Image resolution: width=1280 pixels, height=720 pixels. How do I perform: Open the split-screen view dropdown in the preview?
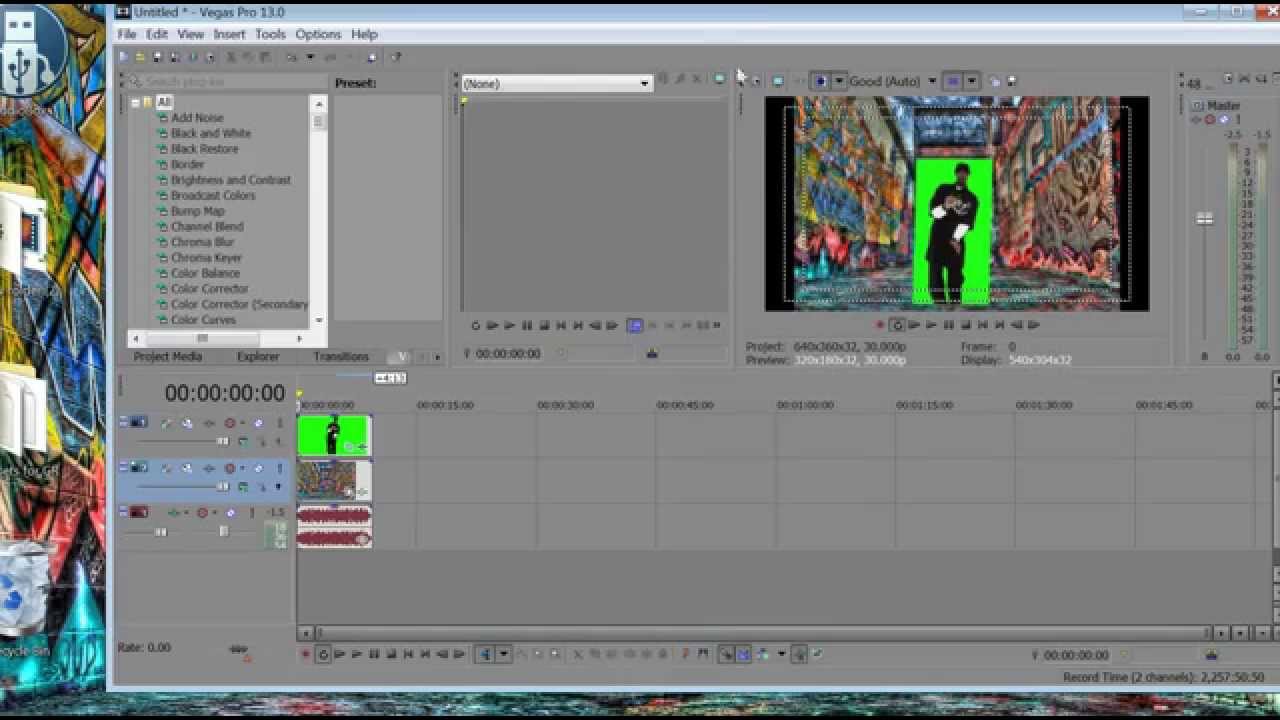coord(839,81)
